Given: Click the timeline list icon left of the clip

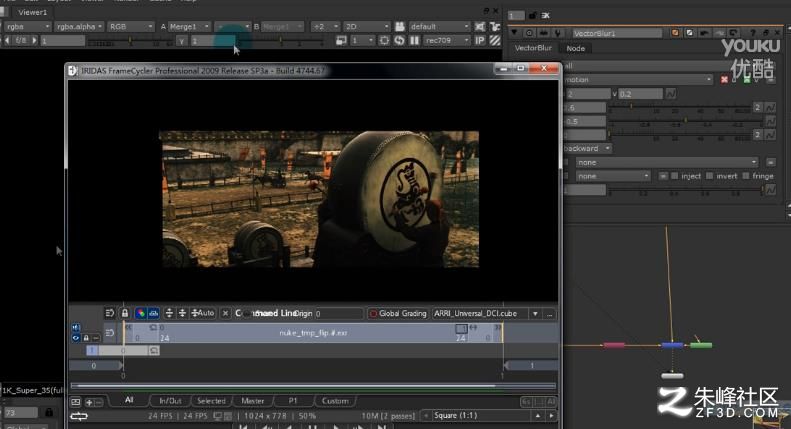Looking at the screenshot, I should [109, 333].
